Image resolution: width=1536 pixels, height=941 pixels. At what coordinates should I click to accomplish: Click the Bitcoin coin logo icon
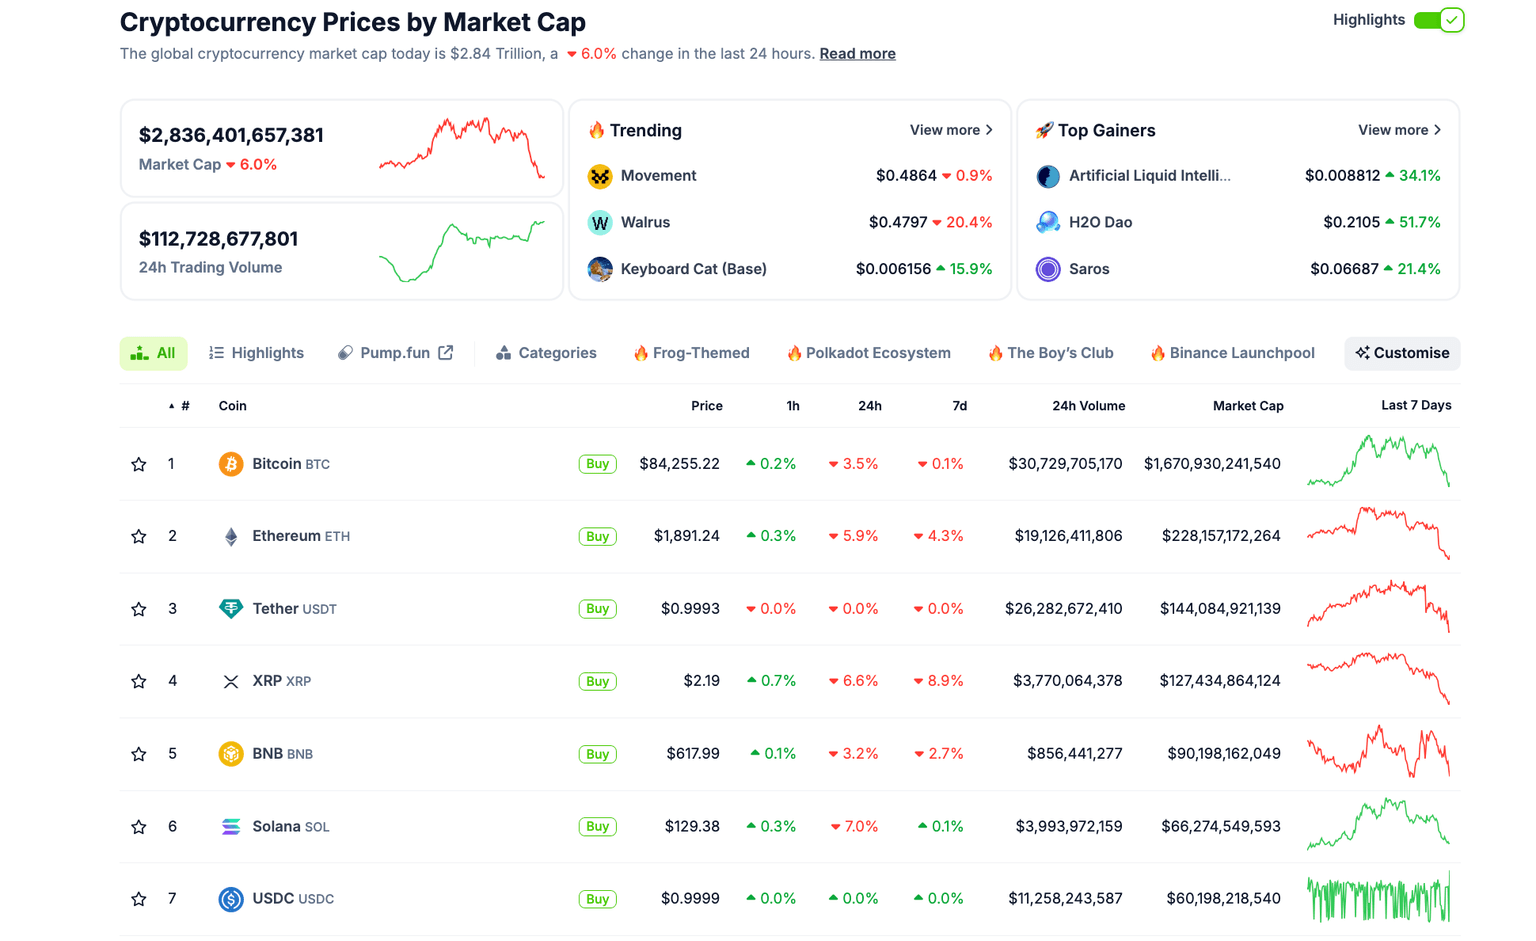(231, 464)
